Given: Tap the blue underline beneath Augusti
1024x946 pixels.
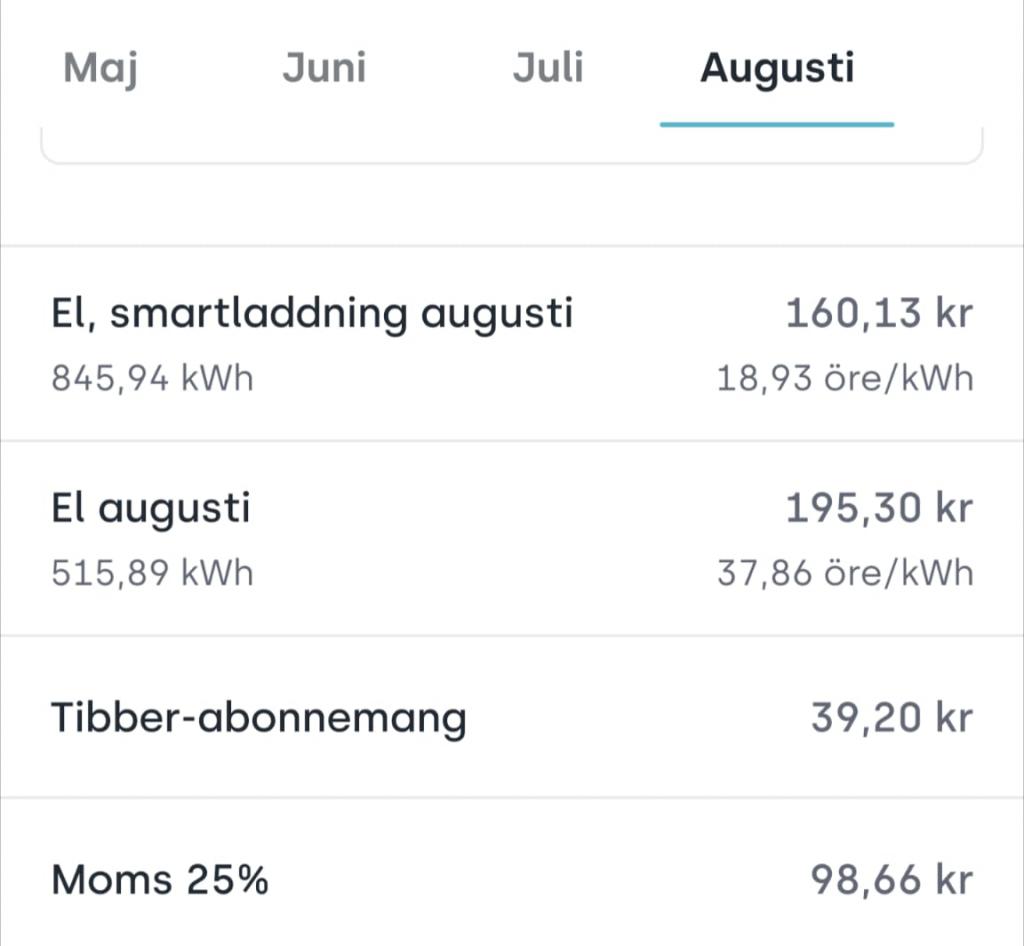Looking at the screenshot, I should (777, 124).
